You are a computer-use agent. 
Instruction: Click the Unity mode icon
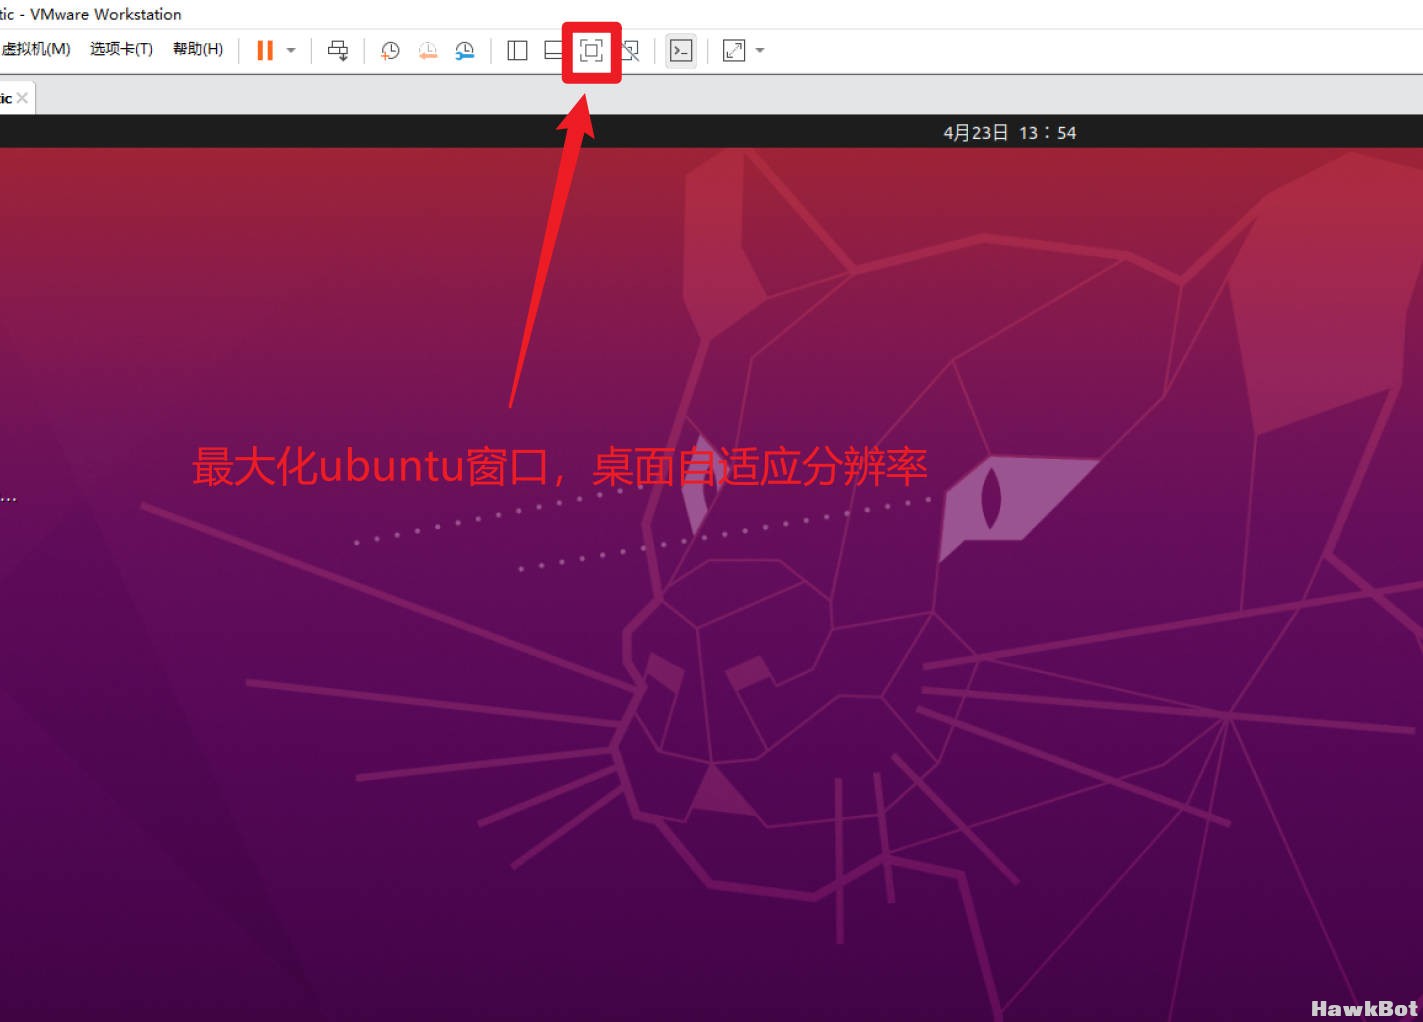point(630,50)
